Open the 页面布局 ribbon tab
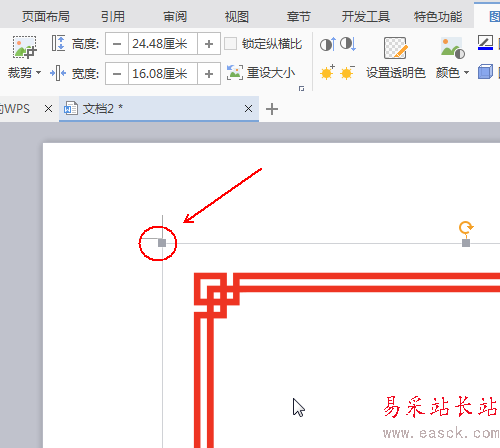The height and width of the screenshot is (448, 500). (x=46, y=16)
